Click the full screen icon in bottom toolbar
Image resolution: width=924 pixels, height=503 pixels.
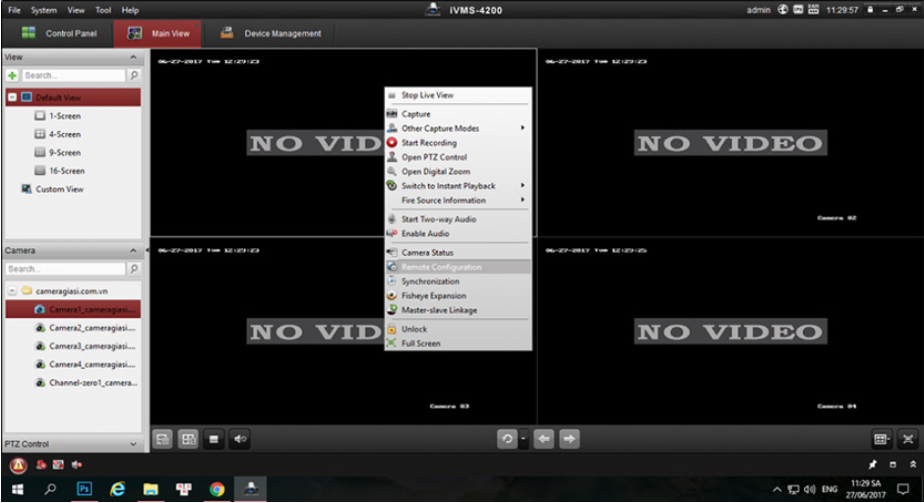point(907,439)
